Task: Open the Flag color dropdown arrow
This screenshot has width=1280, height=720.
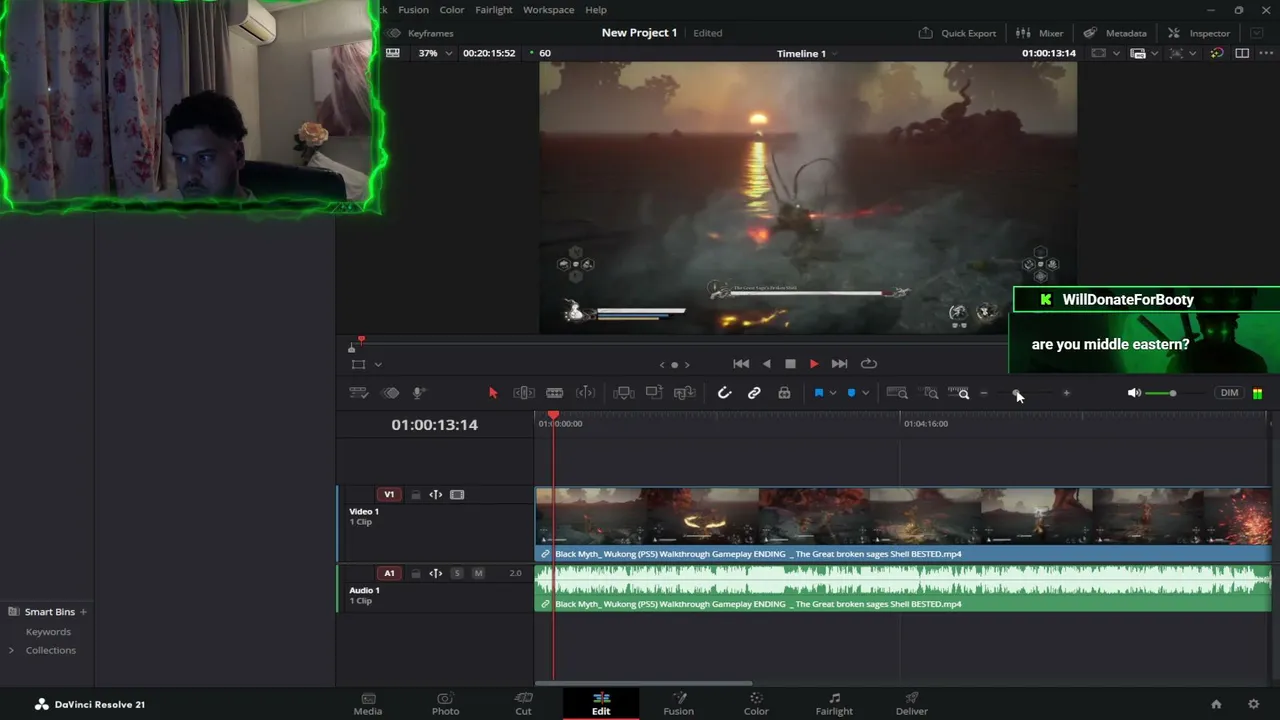Action: click(x=833, y=393)
